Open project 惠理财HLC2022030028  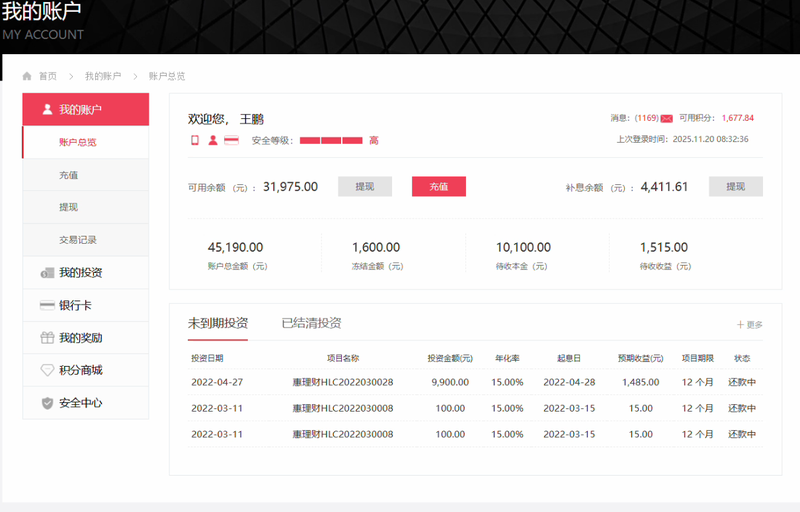point(343,382)
